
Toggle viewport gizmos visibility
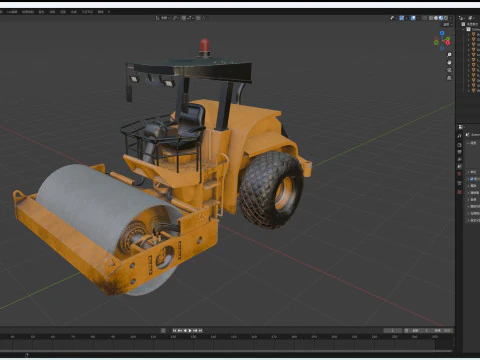coord(402,18)
